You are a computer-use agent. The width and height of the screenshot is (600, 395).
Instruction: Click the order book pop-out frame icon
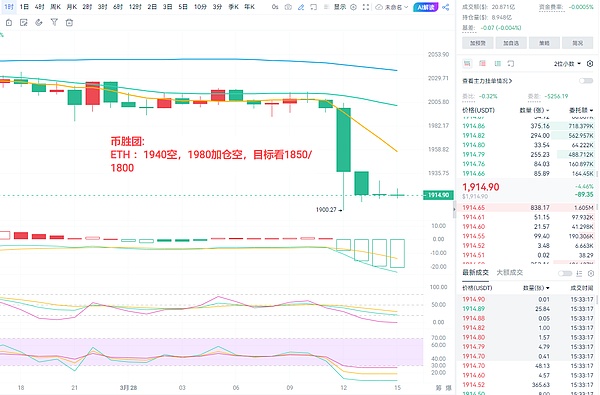tap(511, 64)
